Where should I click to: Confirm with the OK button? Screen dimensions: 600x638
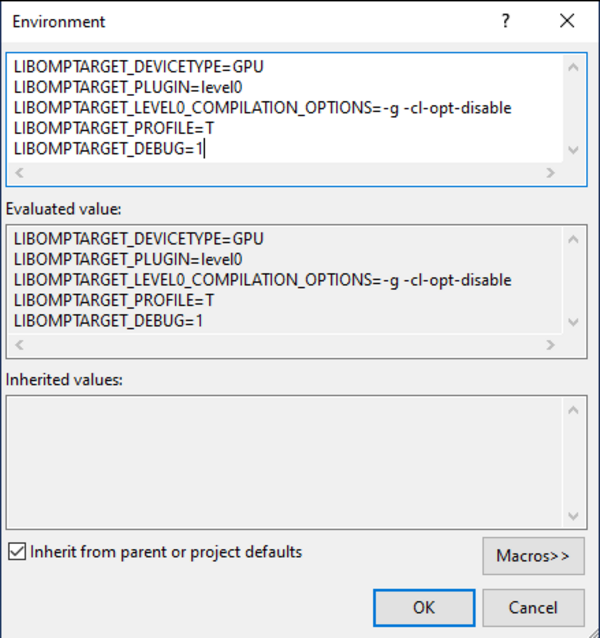coord(423,607)
